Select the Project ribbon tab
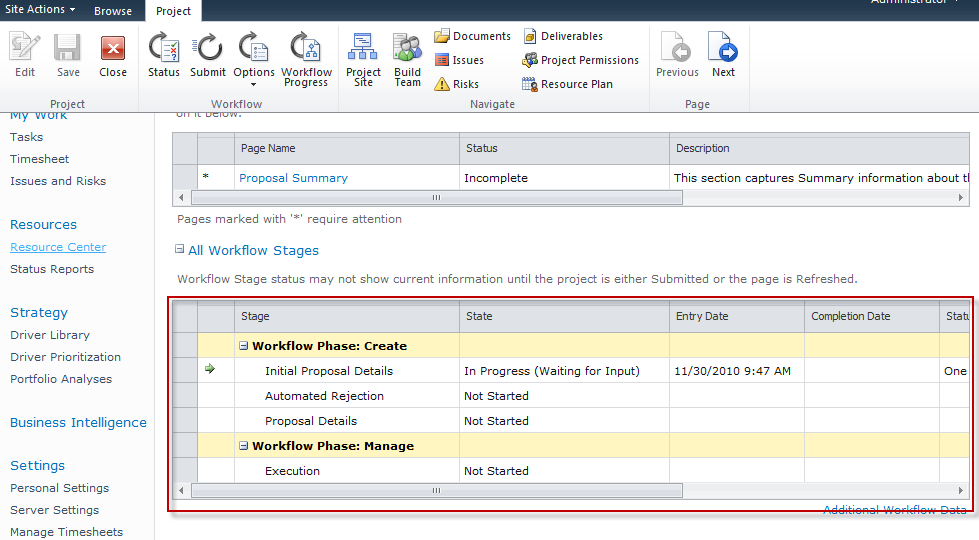This screenshot has width=979, height=540. [173, 11]
